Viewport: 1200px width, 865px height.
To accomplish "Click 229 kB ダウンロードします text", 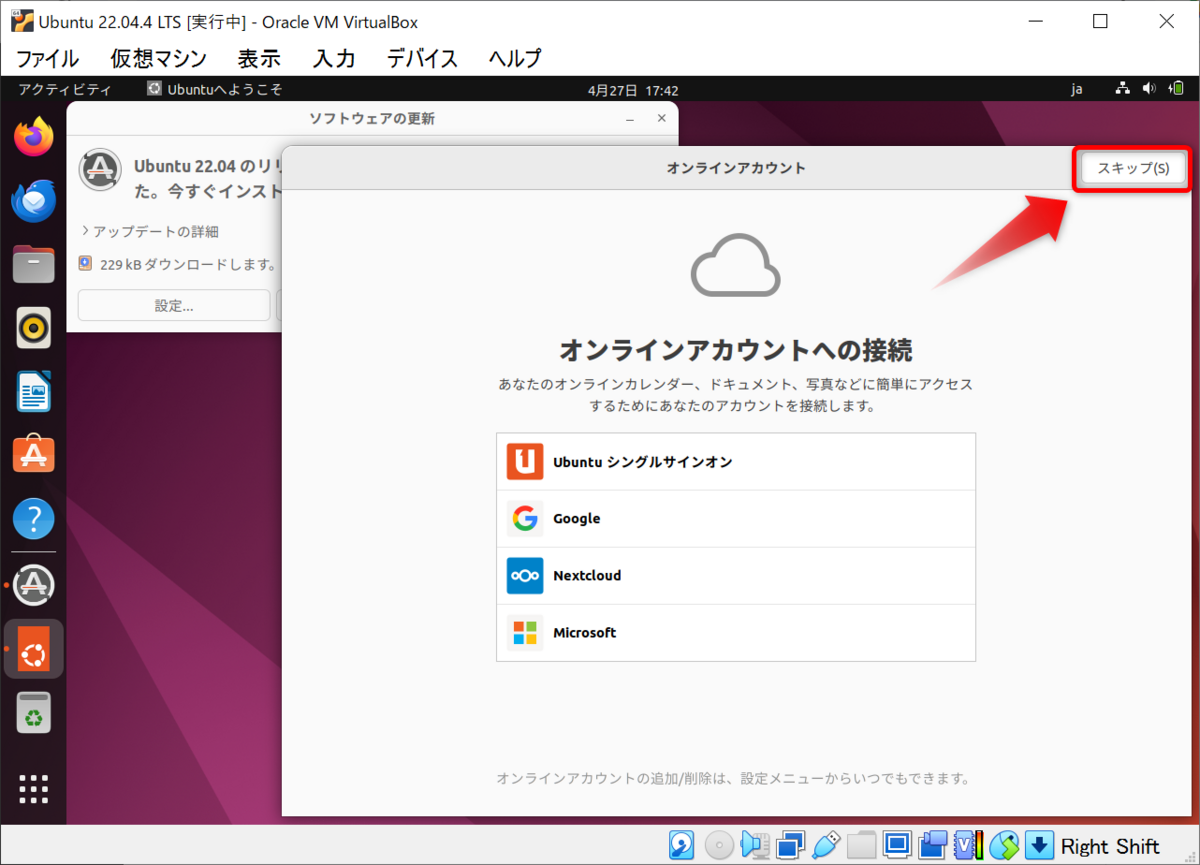I will point(188,265).
